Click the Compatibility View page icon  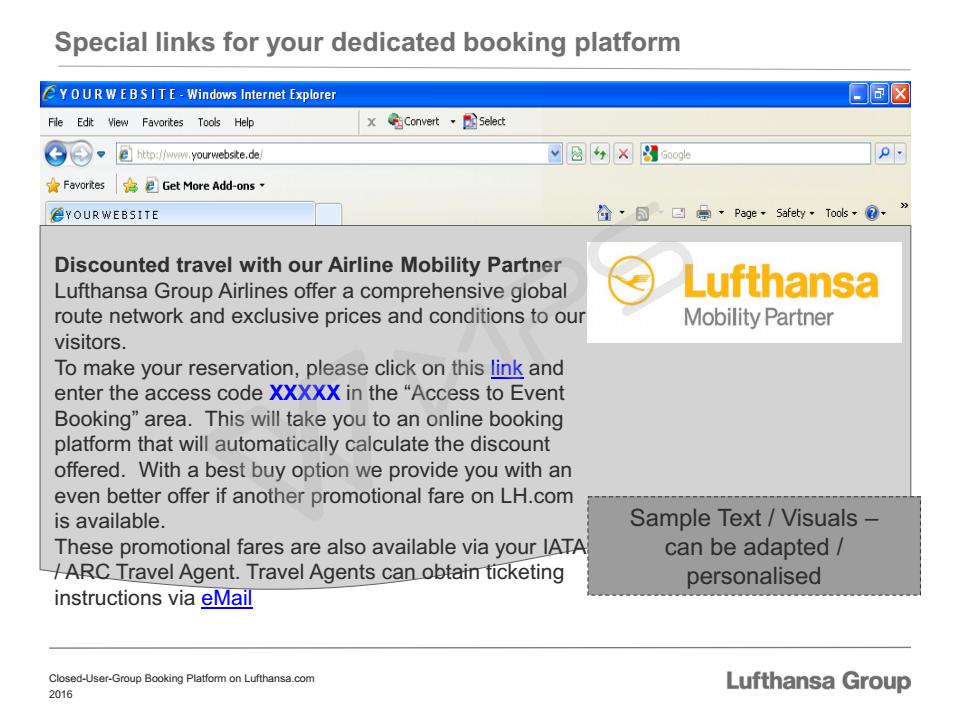[x=576, y=154]
